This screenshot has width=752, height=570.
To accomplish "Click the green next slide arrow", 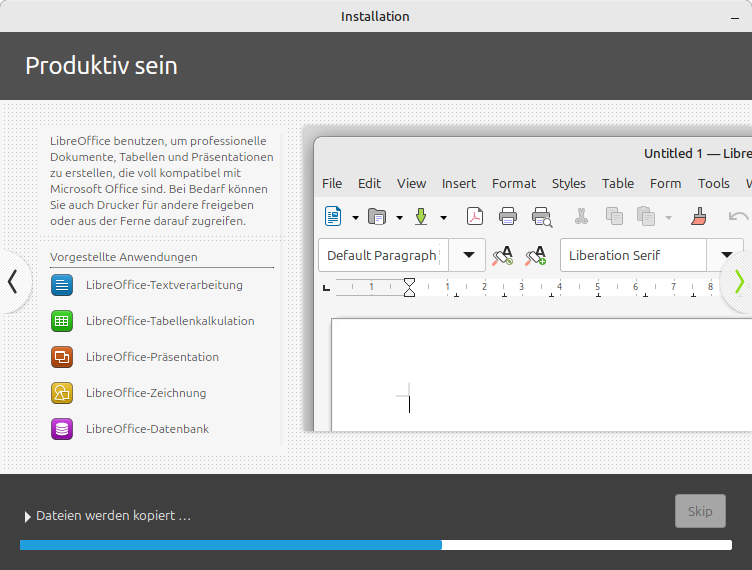I will [740, 282].
